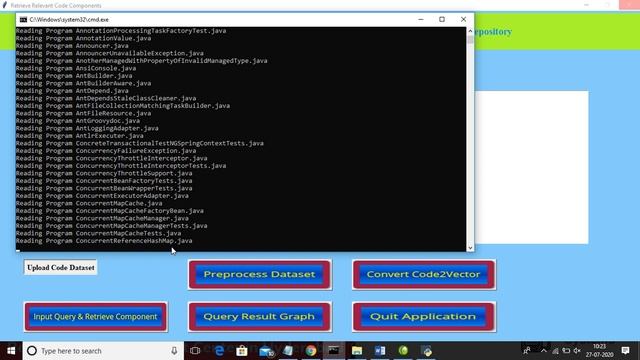Screen dimensions: 640x360
Task: Click the cmd scrollbar down arrow
Action: 470,247
